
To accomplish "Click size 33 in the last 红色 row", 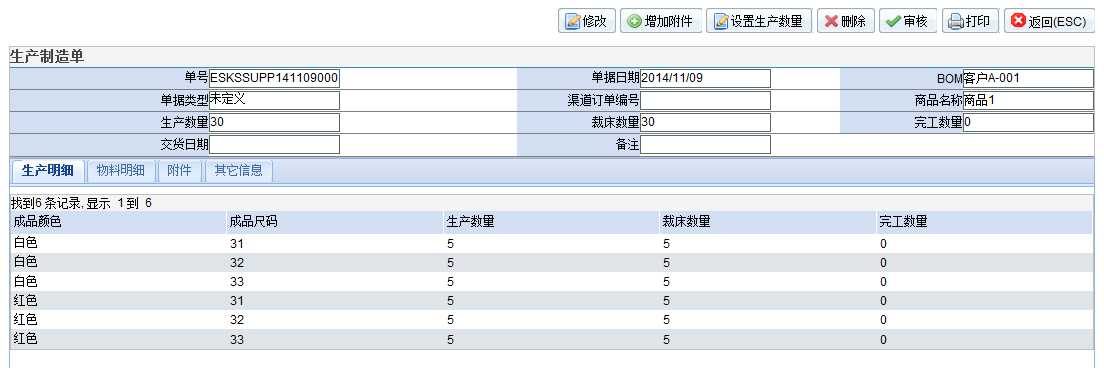I will coord(237,339).
